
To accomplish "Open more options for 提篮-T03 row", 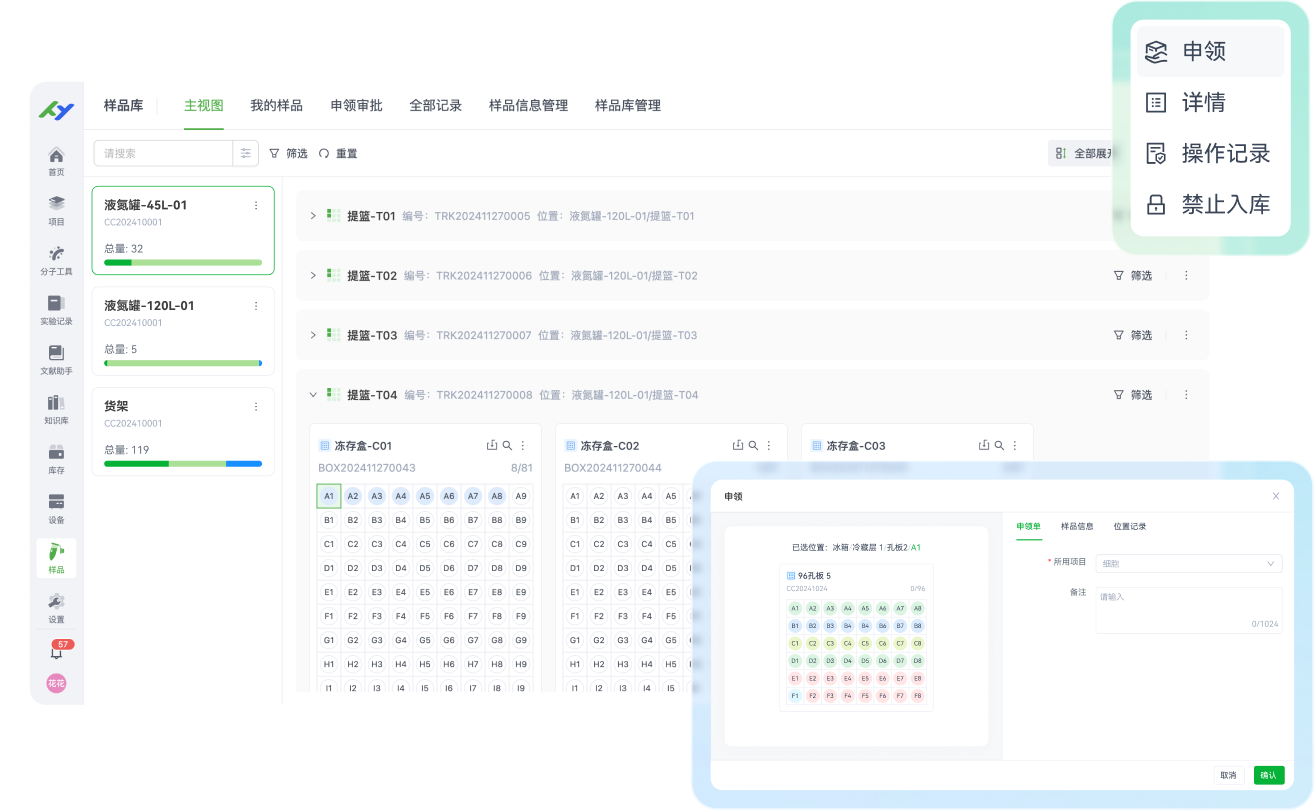I will pyautogui.click(x=1187, y=335).
